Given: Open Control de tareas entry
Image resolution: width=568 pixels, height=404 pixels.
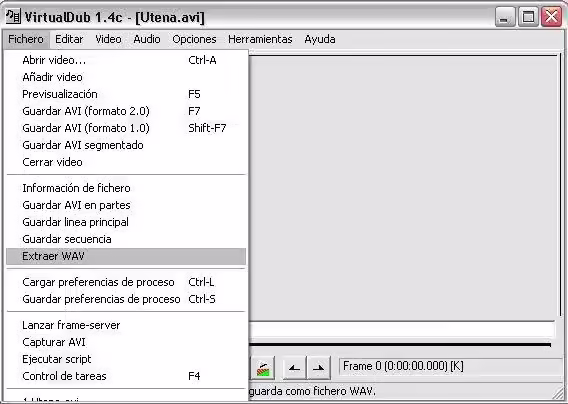Looking at the screenshot, I should 126,376.
